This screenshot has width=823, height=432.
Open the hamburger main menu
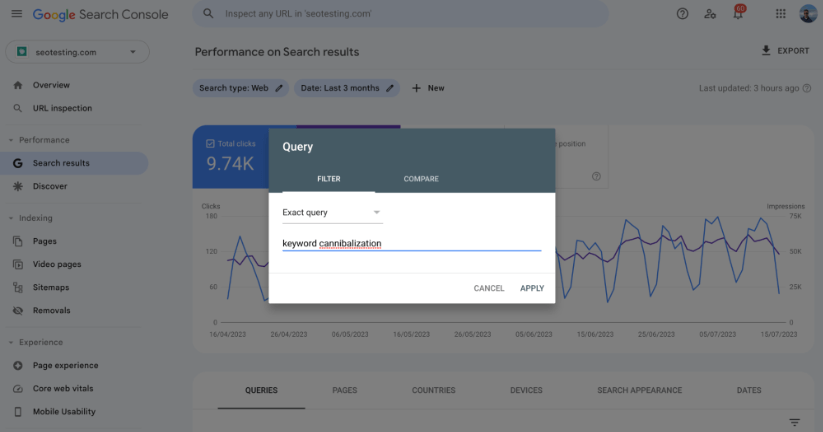(x=17, y=14)
